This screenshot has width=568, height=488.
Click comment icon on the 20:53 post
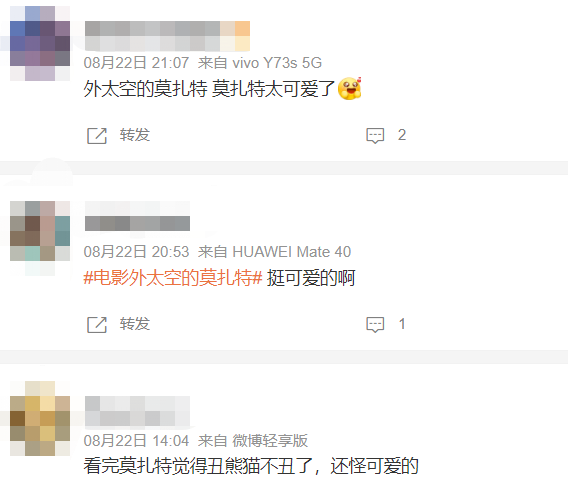coord(375,325)
